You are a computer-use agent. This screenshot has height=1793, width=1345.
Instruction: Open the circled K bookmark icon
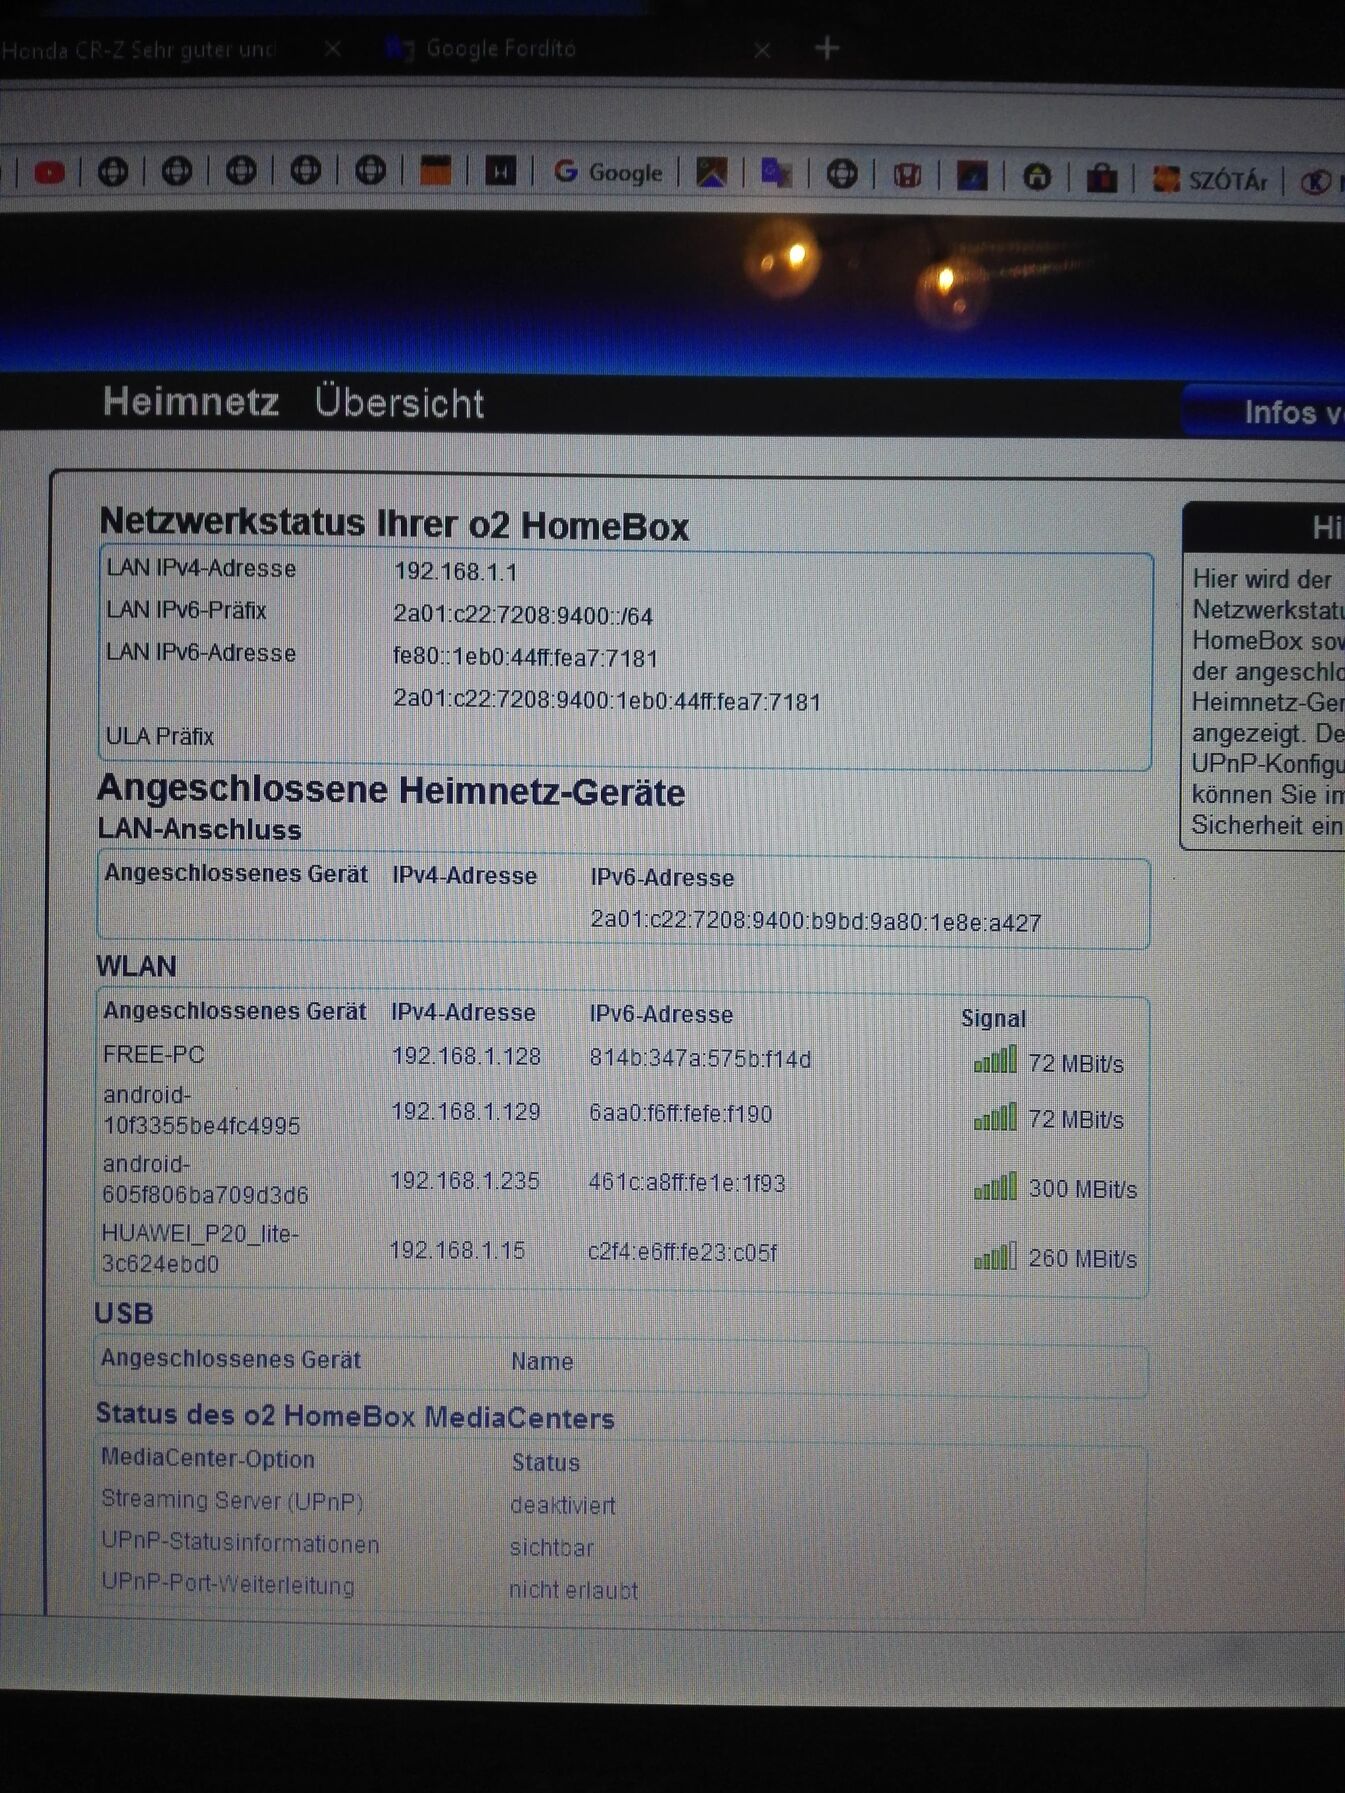point(1315,182)
